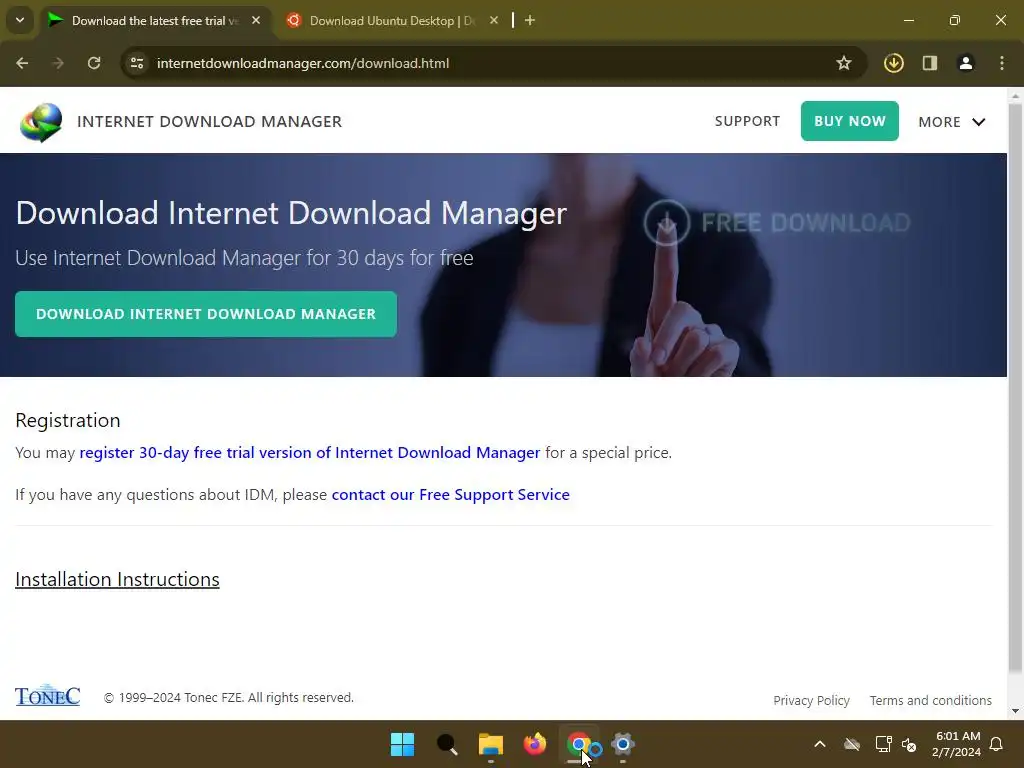Launch Firefox from the taskbar
Screen dimensions: 1024x768
tap(535, 744)
